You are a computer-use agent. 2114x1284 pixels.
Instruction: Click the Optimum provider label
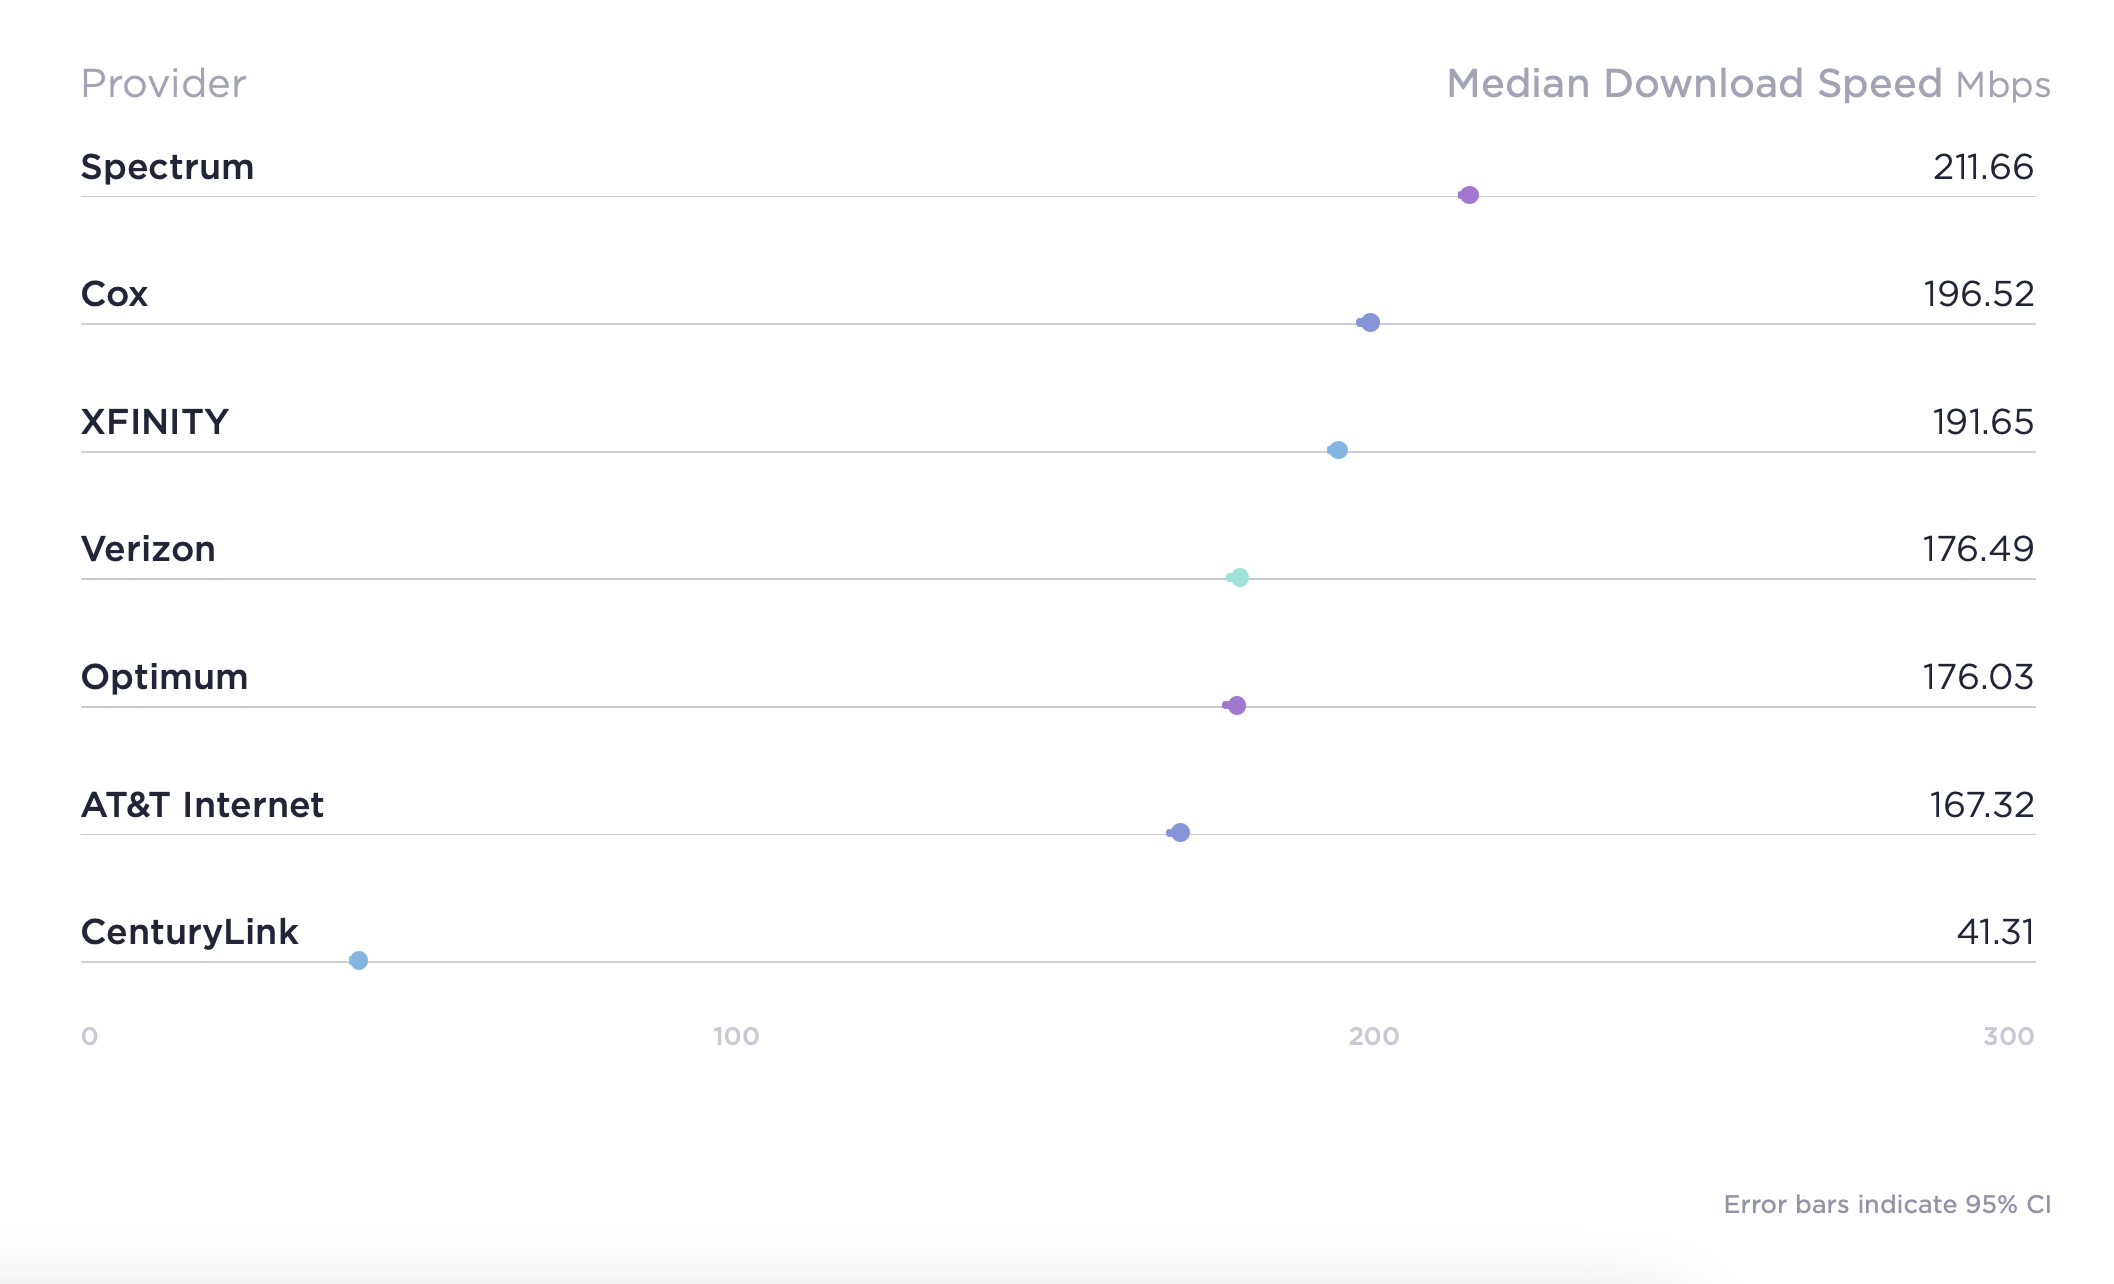tap(164, 677)
